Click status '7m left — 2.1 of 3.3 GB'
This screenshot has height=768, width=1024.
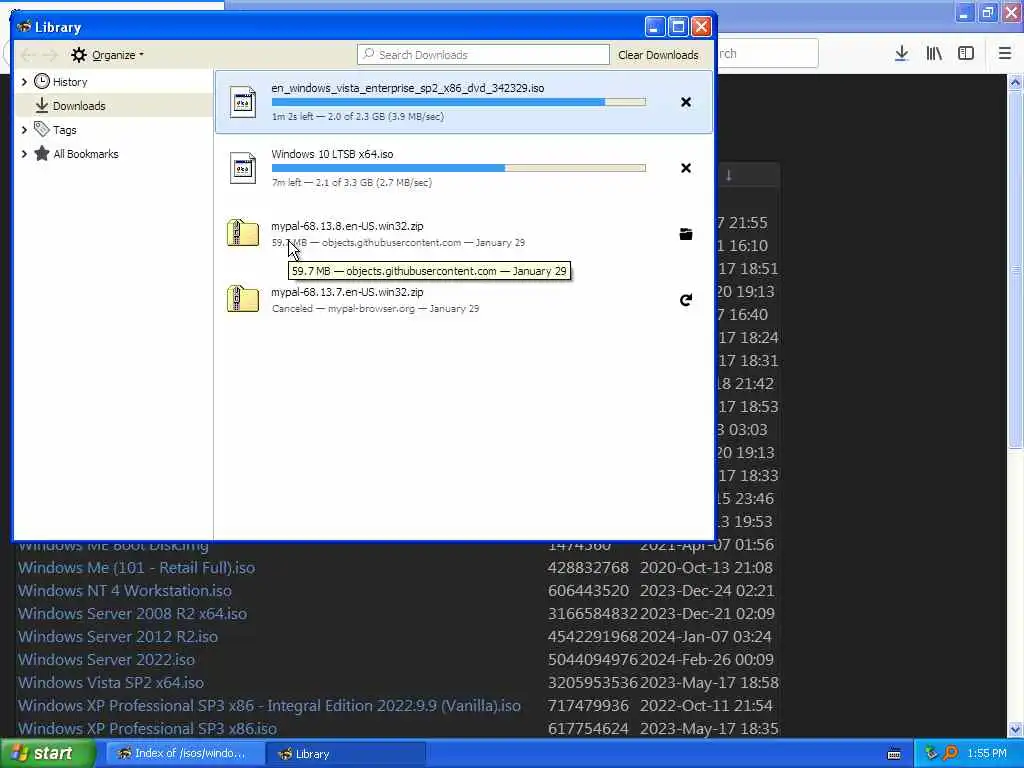(352, 182)
